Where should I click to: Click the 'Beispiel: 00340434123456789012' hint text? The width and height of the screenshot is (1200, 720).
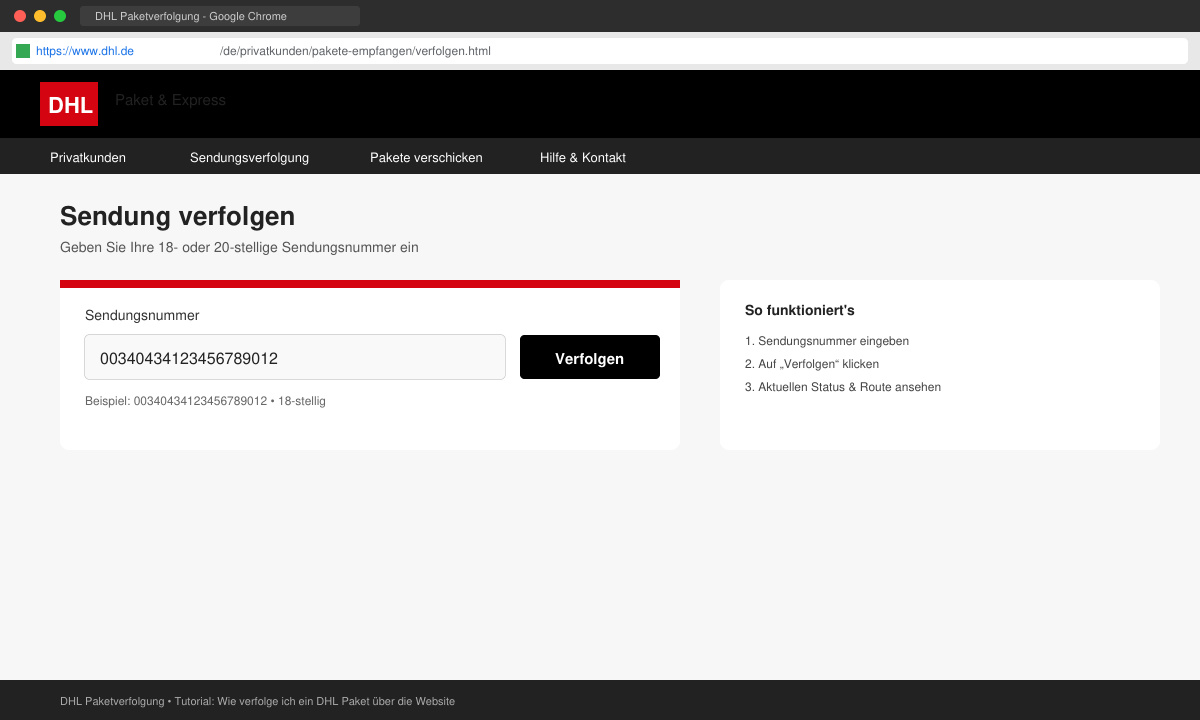[176, 401]
